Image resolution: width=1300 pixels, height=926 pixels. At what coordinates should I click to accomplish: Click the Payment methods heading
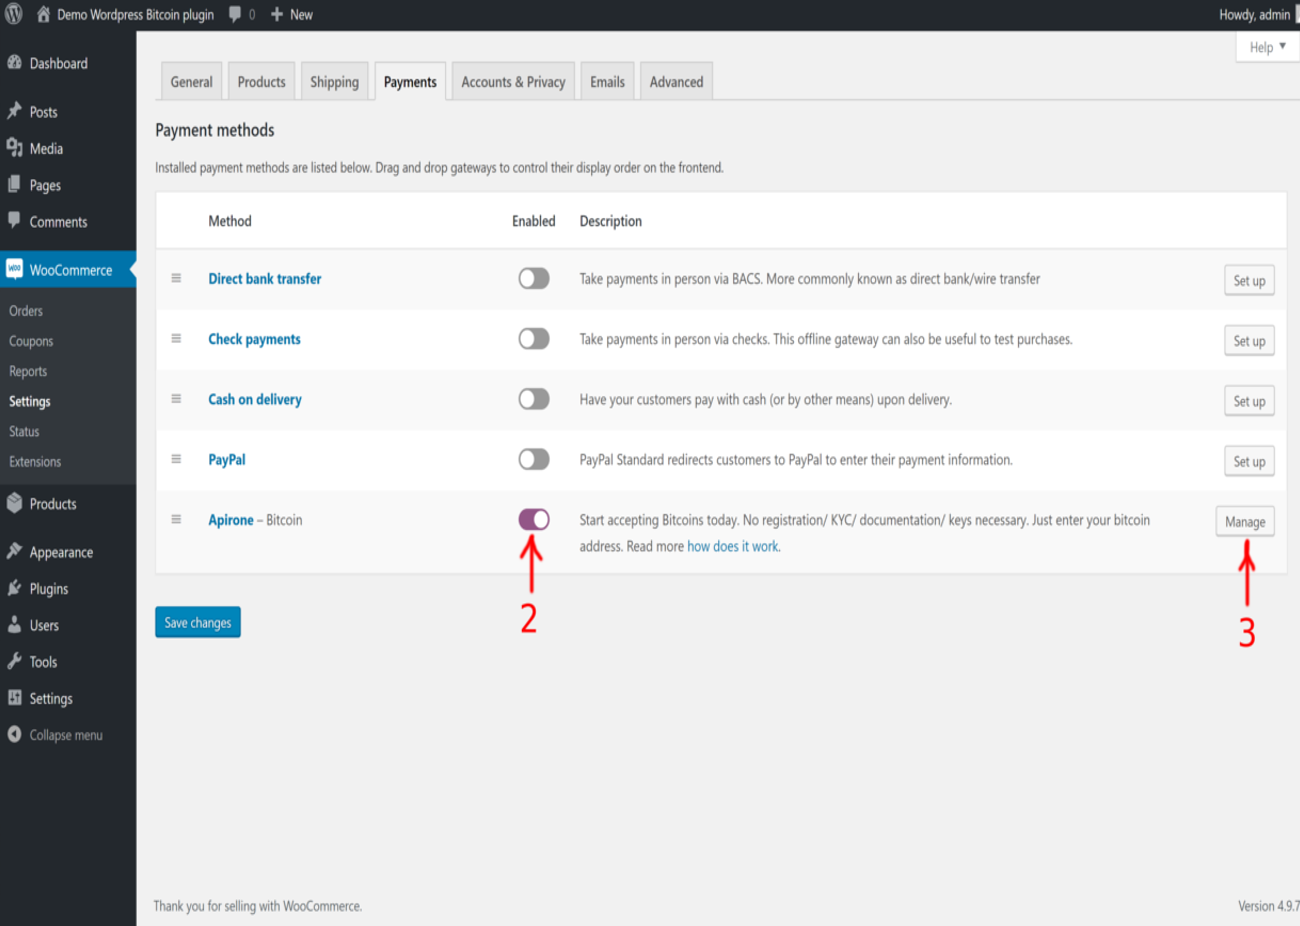pos(215,130)
